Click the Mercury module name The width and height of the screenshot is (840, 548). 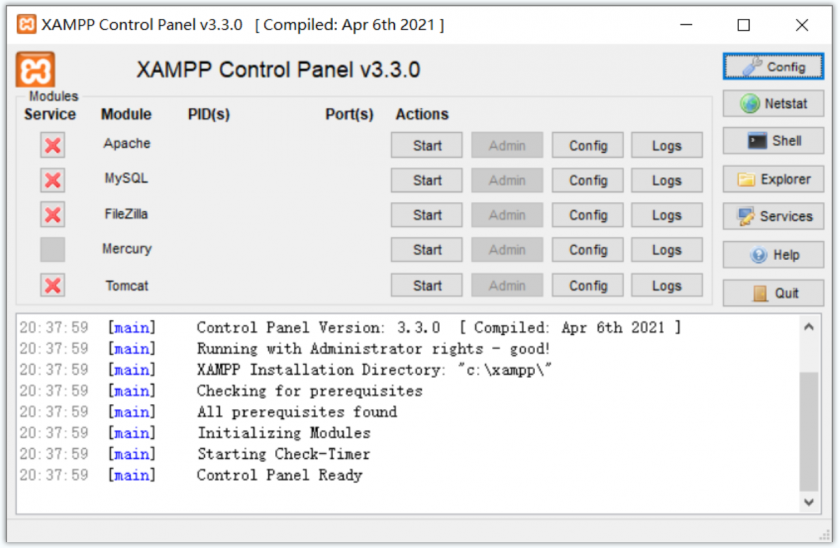point(127,249)
